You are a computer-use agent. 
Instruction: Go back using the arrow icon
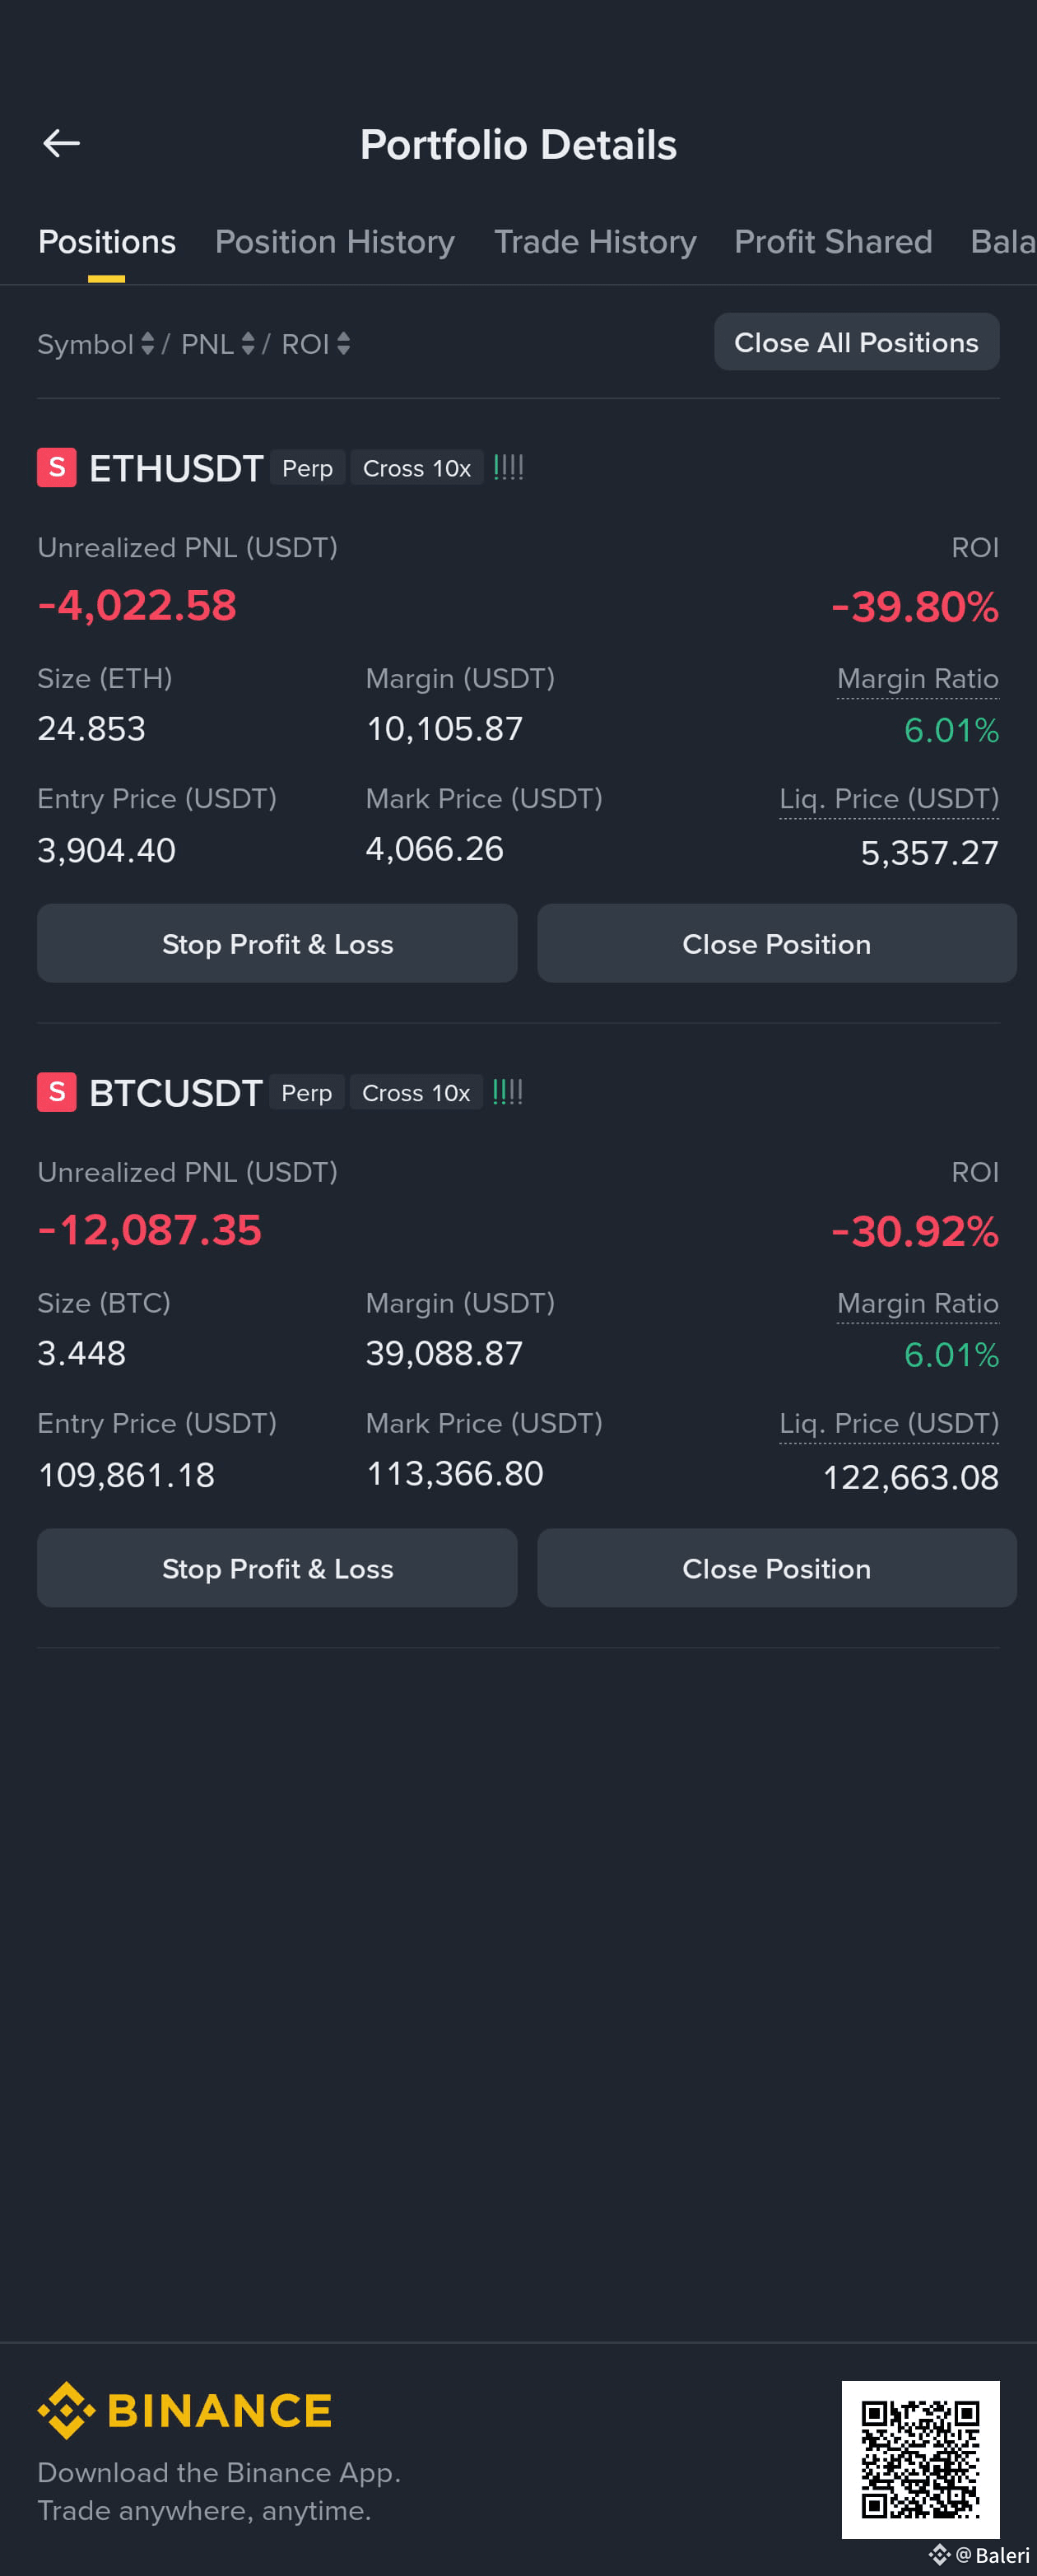coord(61,144)
